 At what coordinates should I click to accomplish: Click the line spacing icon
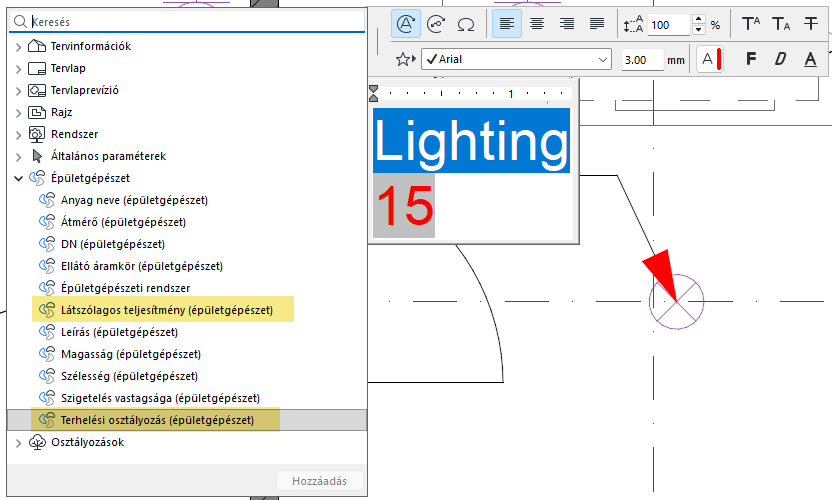tap(634, 25)
